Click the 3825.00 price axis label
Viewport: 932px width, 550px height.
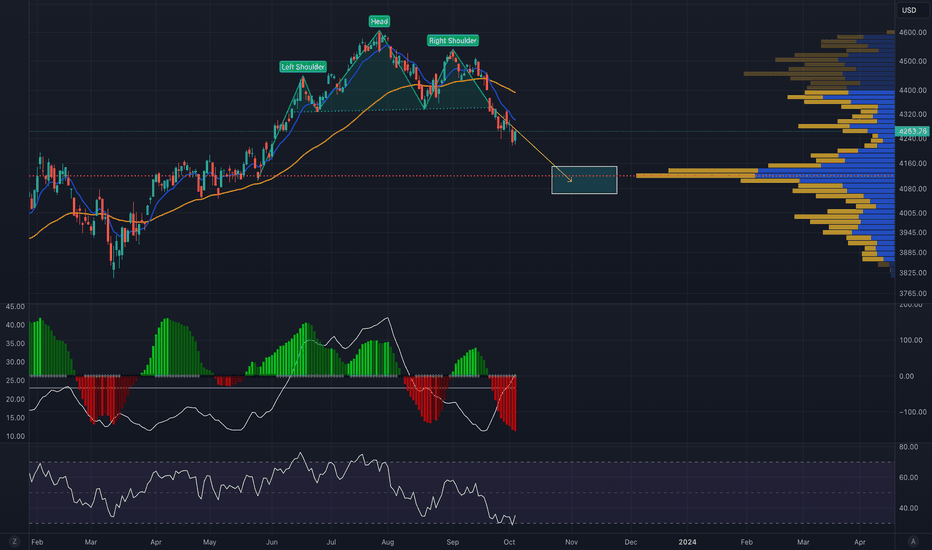point(912,274)
